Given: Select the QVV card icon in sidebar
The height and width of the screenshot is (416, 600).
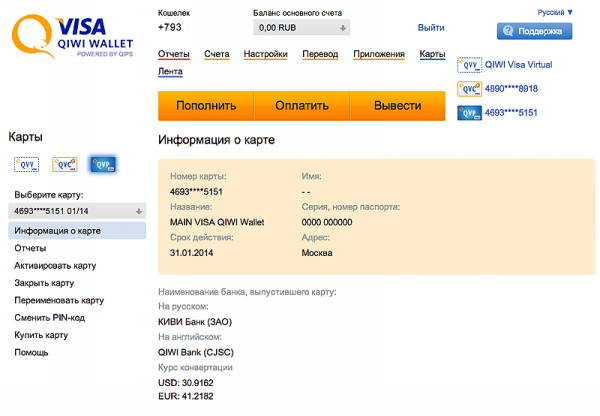Looking at the screenshot, I should 26,165.
